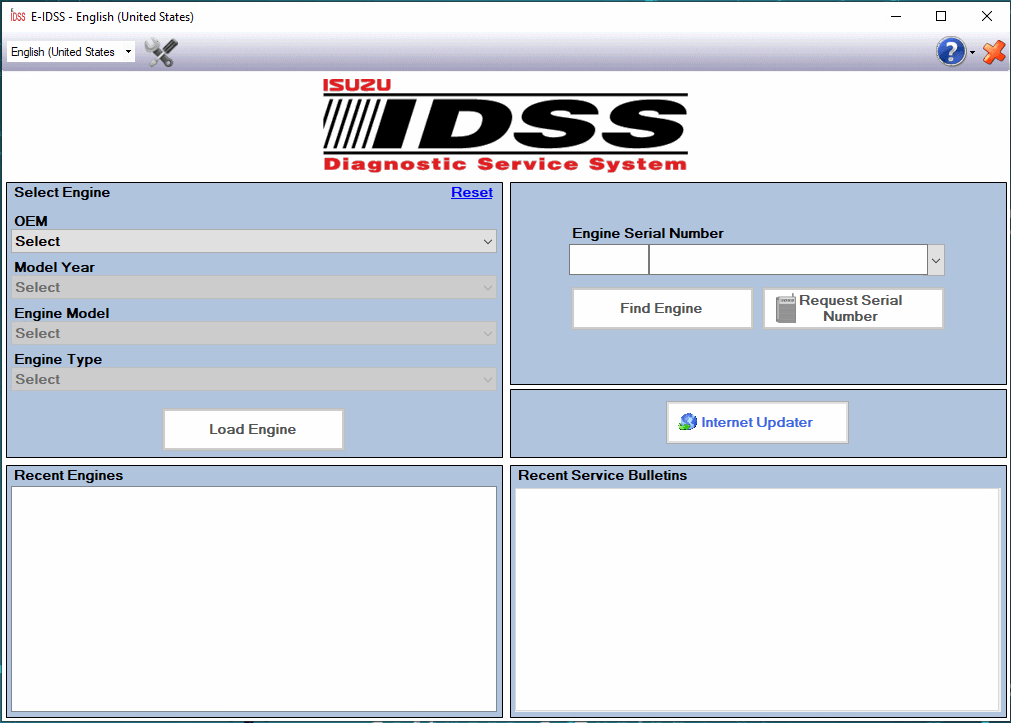The height and width of the screenshot is (723, 1011).
Task: Open the OEM Select dropdown
Action: 253,241
